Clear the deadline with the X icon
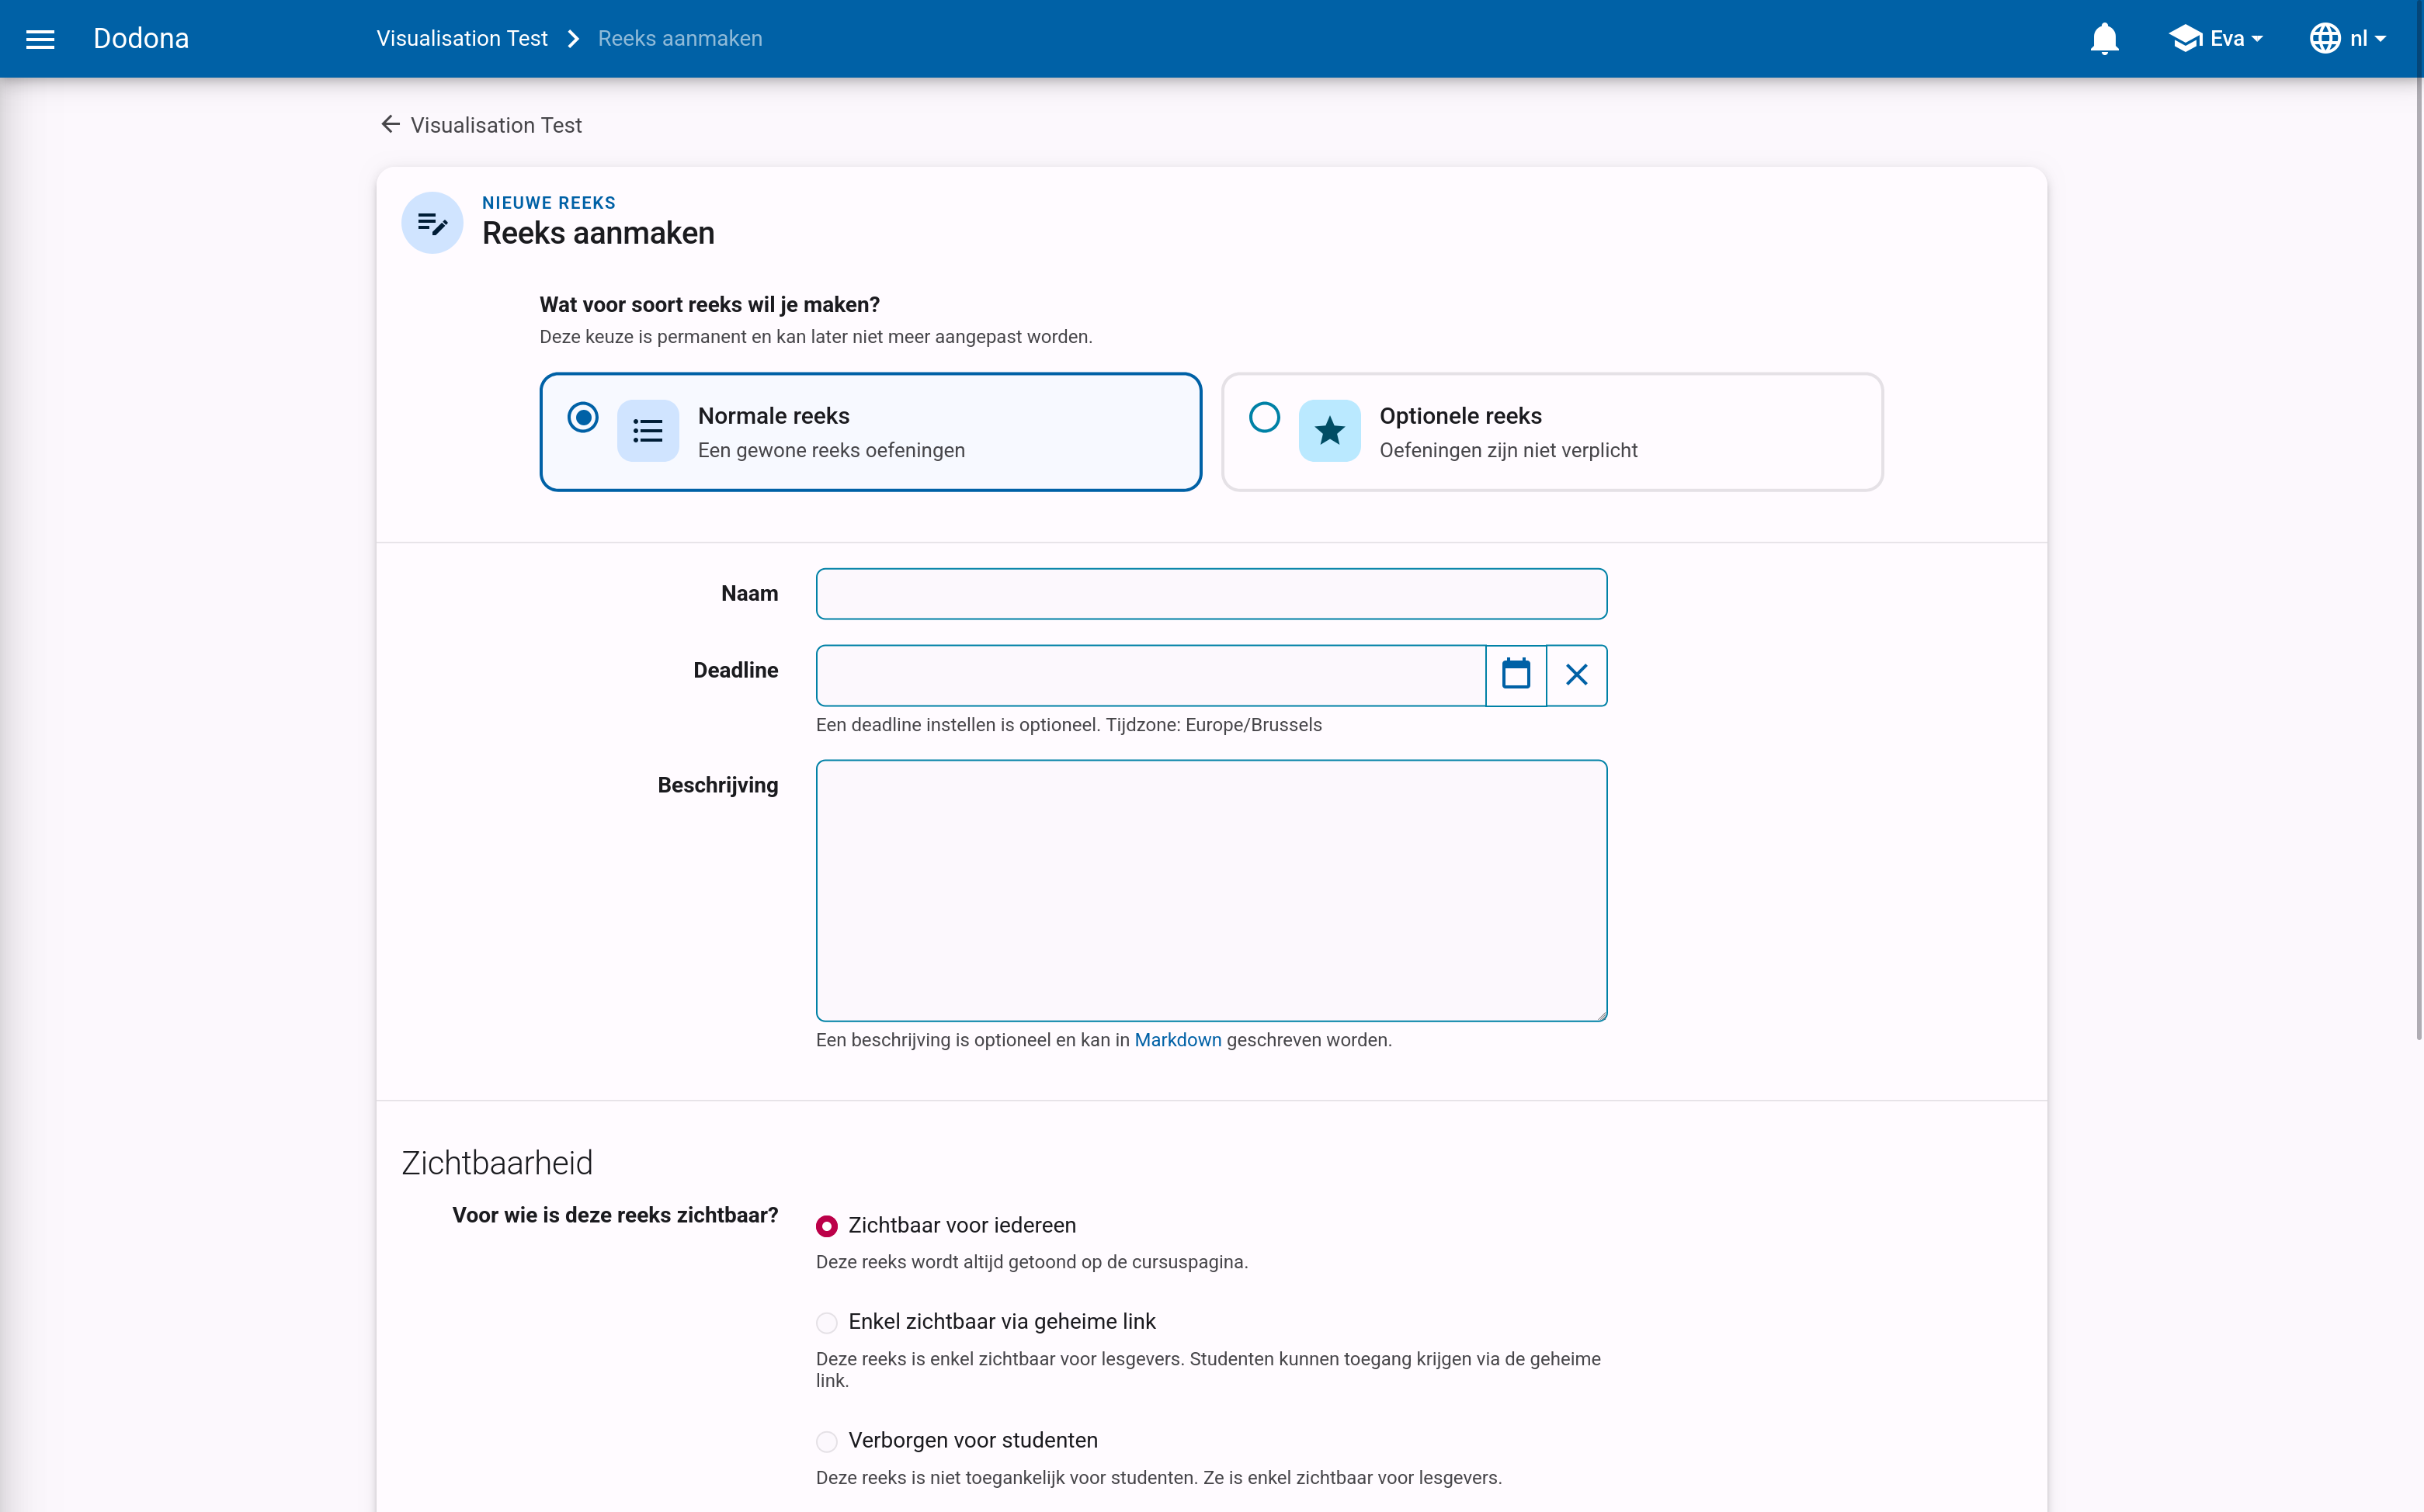 (x=1577, y=675)
